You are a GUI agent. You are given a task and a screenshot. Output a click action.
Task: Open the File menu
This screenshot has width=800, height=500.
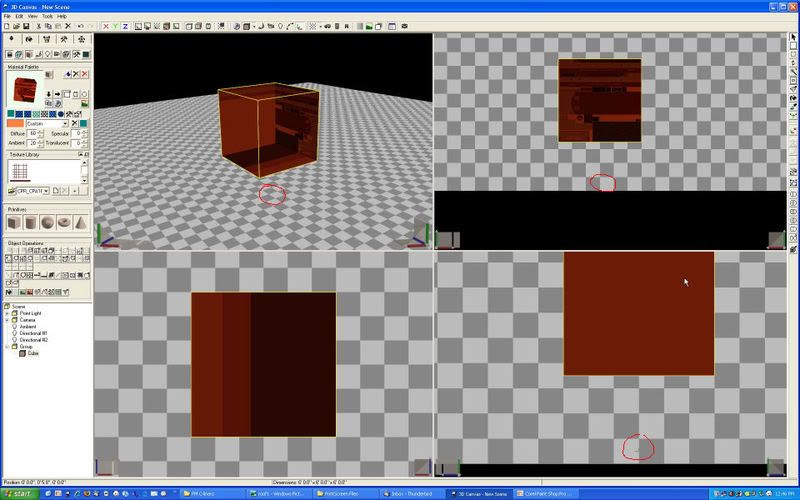coord(8,16)
